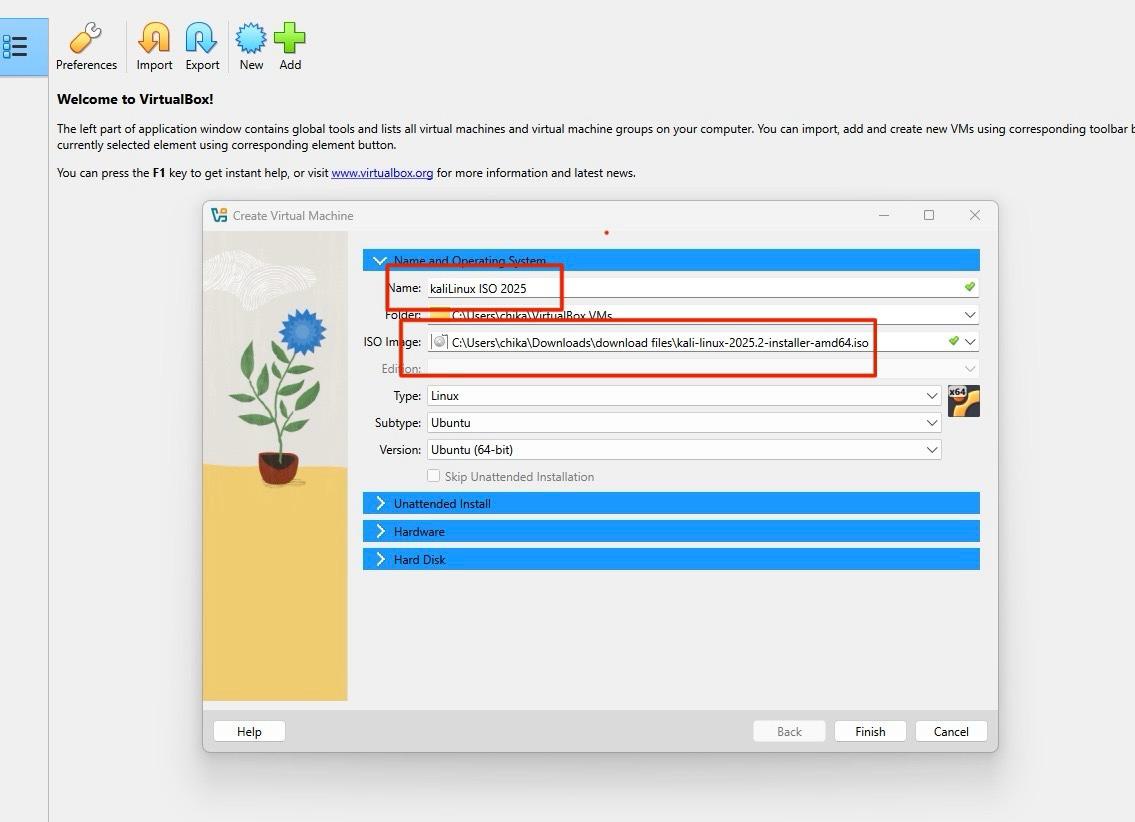Click the Help button
This screenshot has width=1135, height=822.
tap(249, 732)
